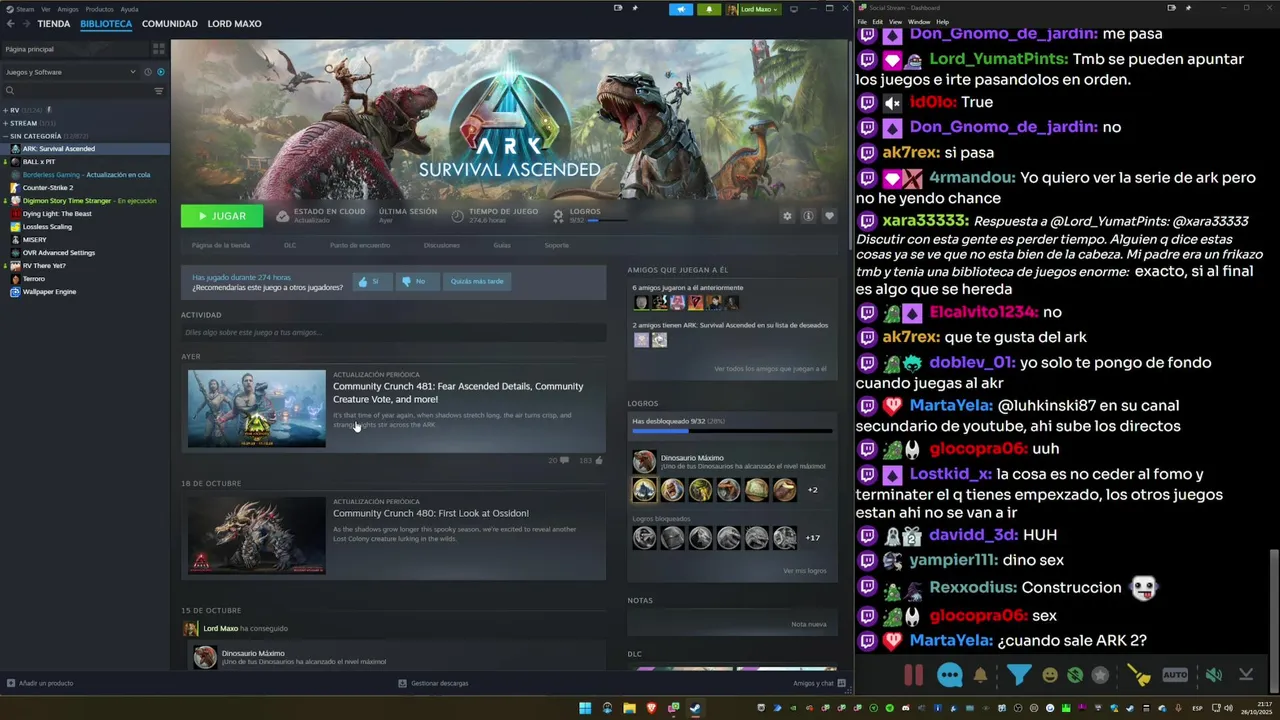Screen dimensions: 1280x720
Task: Click the recent activity clock filter
Action: click(x=148, y=72)
